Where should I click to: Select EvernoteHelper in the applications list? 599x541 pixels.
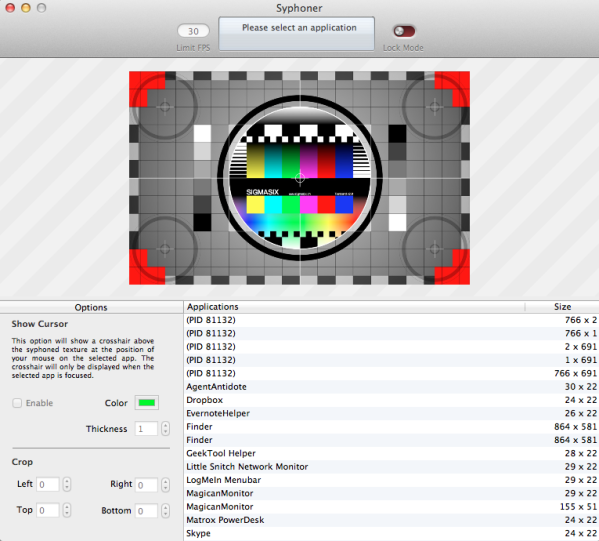(x=391, y=413)
